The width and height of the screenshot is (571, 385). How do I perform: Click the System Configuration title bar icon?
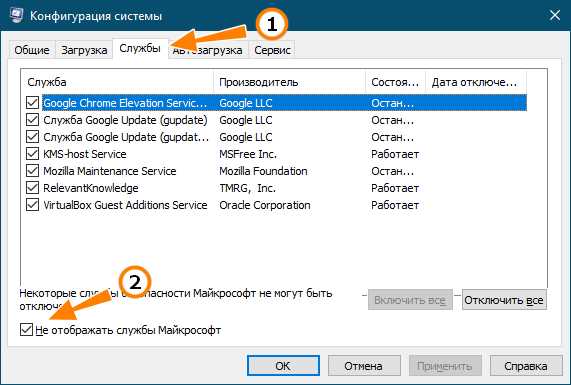[x=16, y=15]
